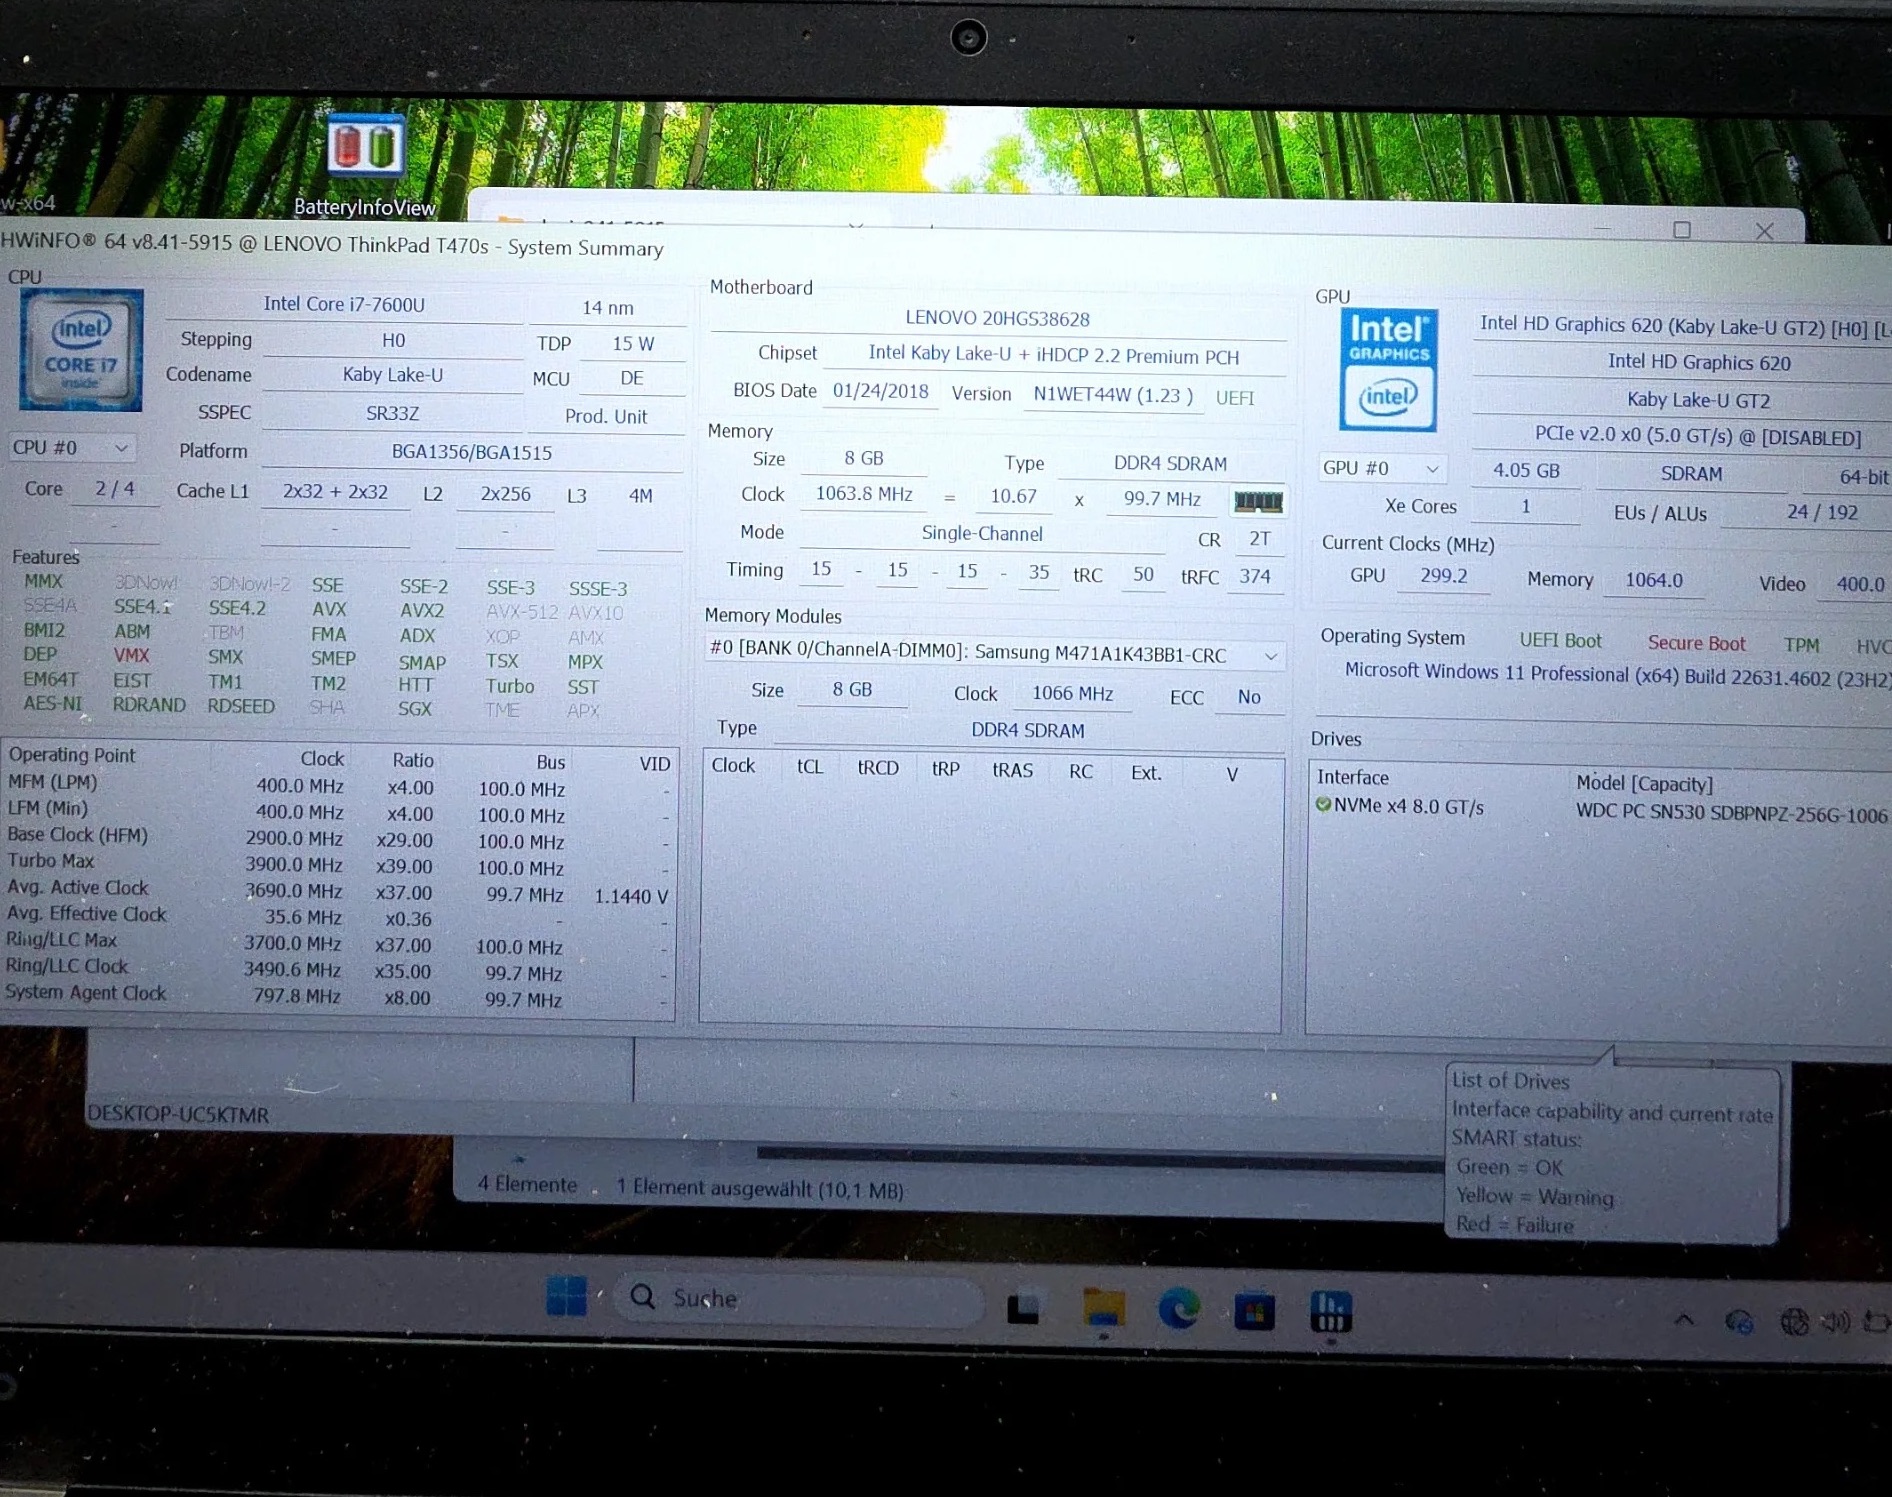The height and width of the screenshot is (1497, 1892).
Task: Select drive WDC PC SN530 SDBPNPZ-256G-1006
Action: [1732, 814]
